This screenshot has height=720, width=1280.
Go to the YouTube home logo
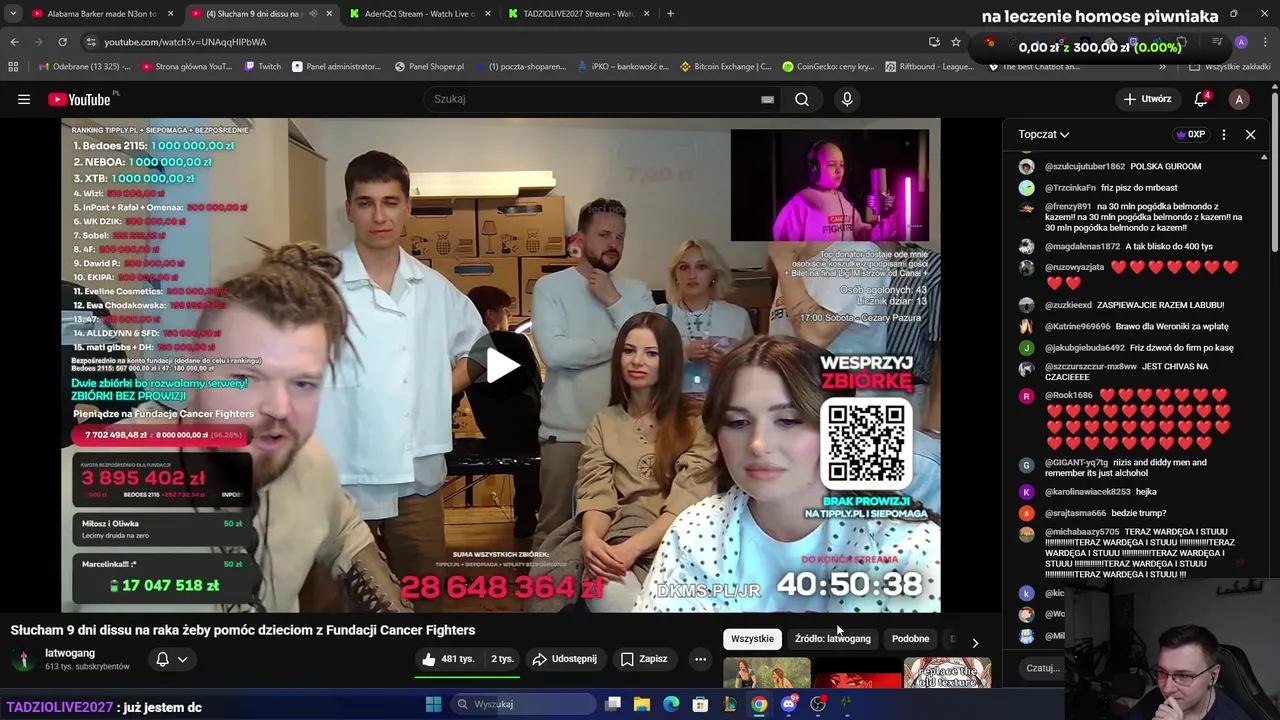click(x=79, y=99)
